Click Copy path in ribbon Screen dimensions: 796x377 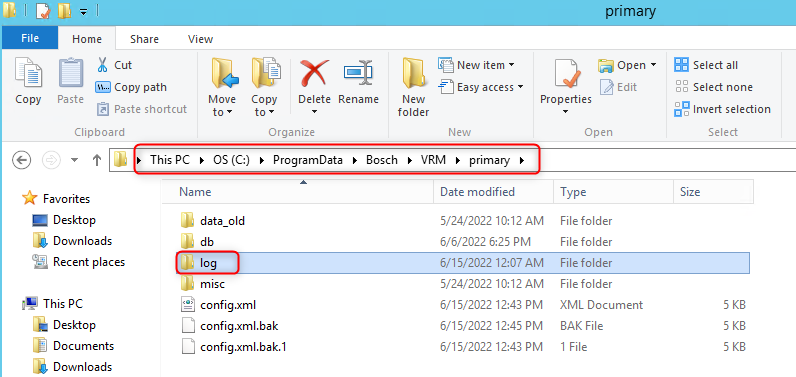[131, 87]
